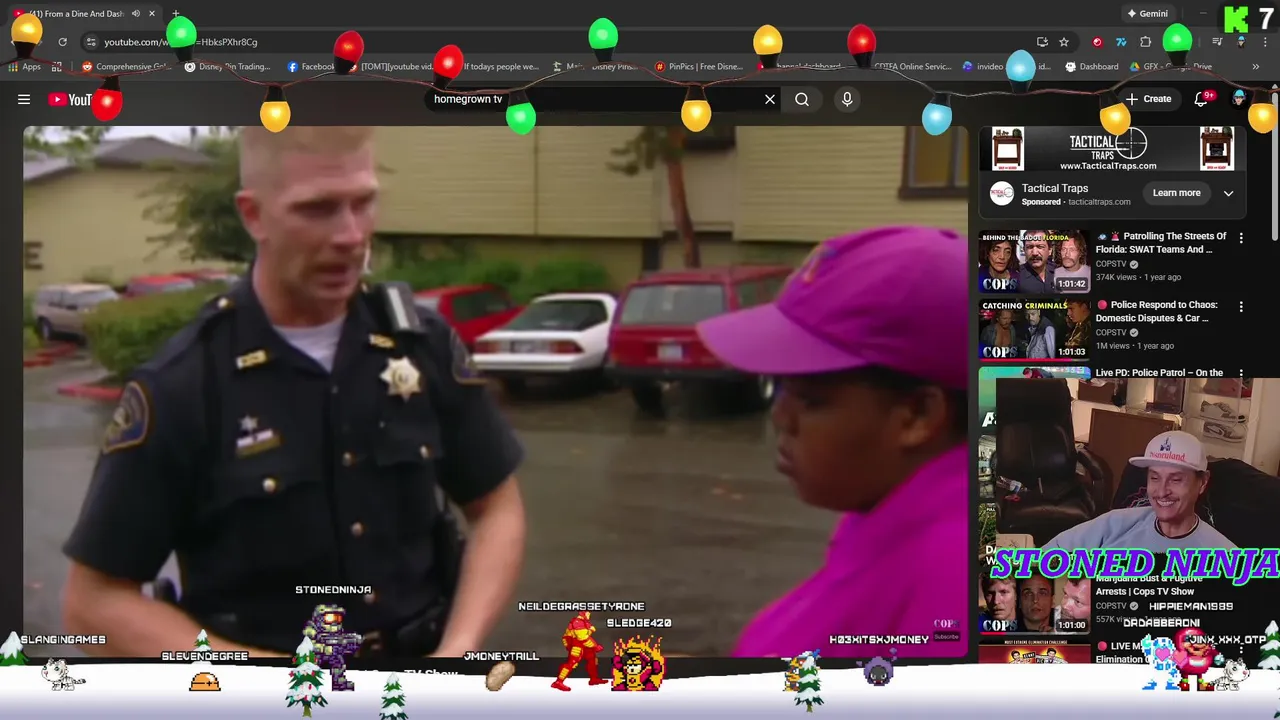Open 'Patrolling The Streets Of Florida' title
Image resolution: width=1280 pixels, height=720 pixels.
click(1163, 243)
